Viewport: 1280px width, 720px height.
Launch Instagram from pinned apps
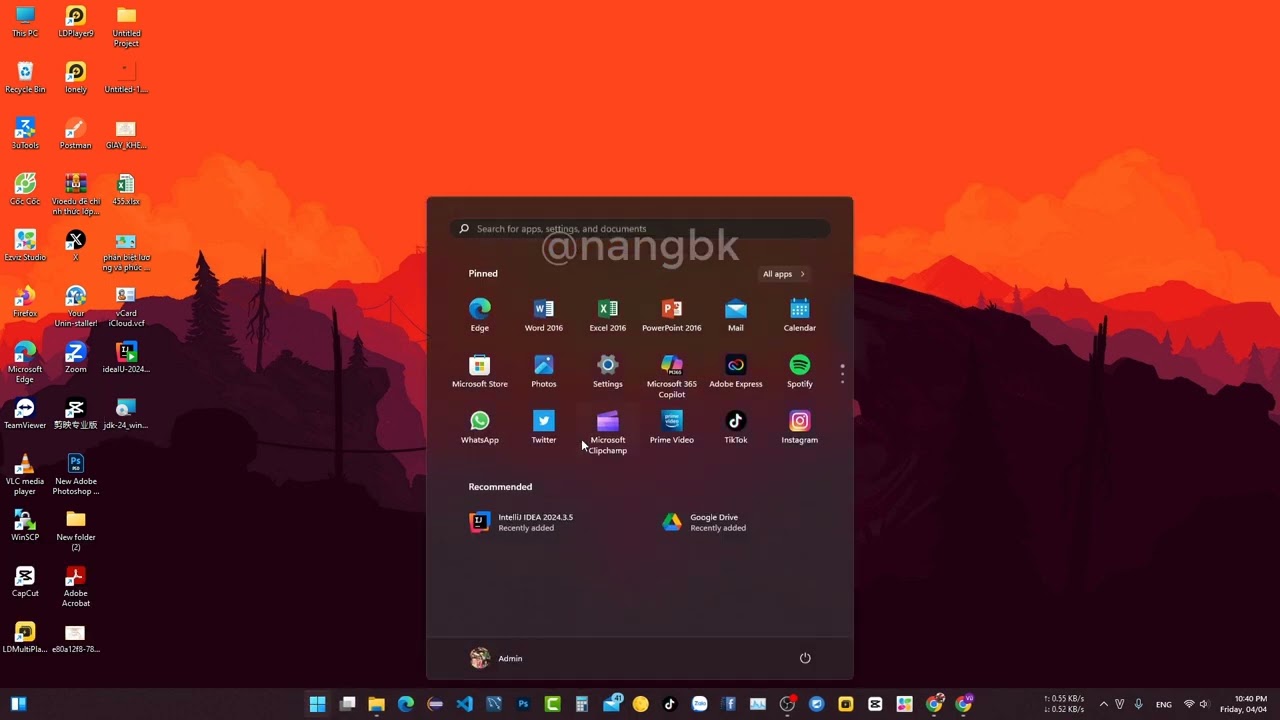tap(800, 426)
